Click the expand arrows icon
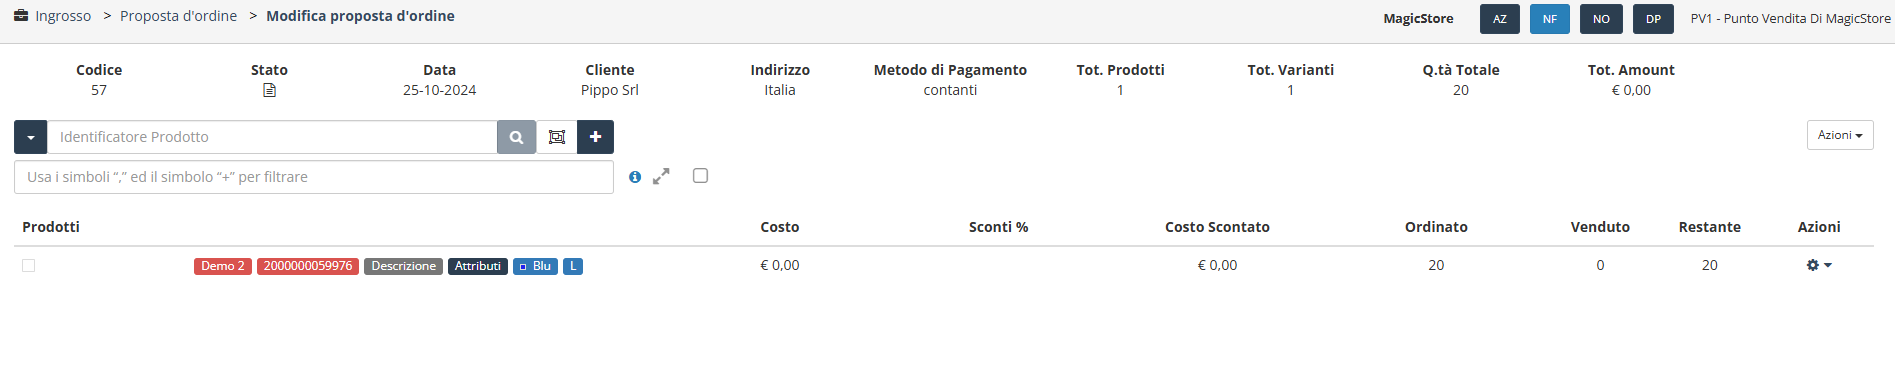Image resolution: width=1895 pixels, height=387 pixels. click(661, 176)
